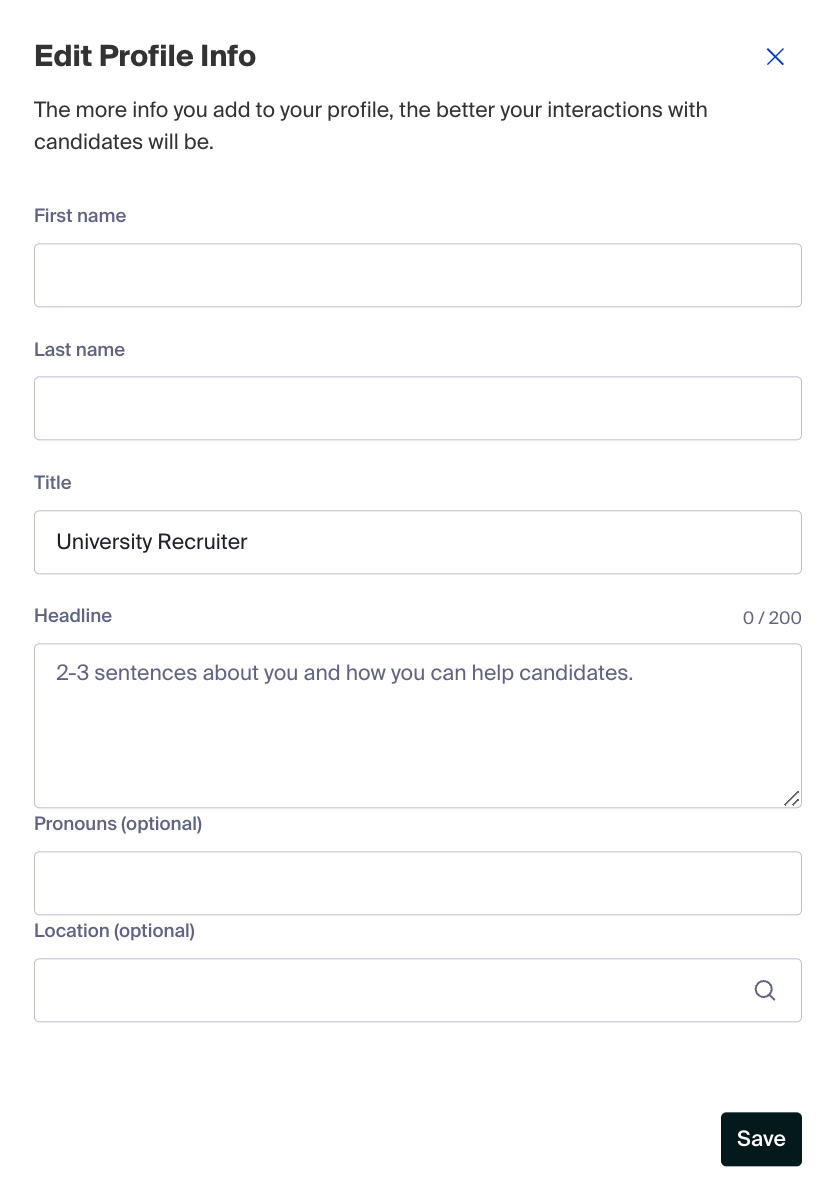Close the Edit Profile Info dialog
The width and height of the screenshot is (836, 1192).
(x=774, y=57)
